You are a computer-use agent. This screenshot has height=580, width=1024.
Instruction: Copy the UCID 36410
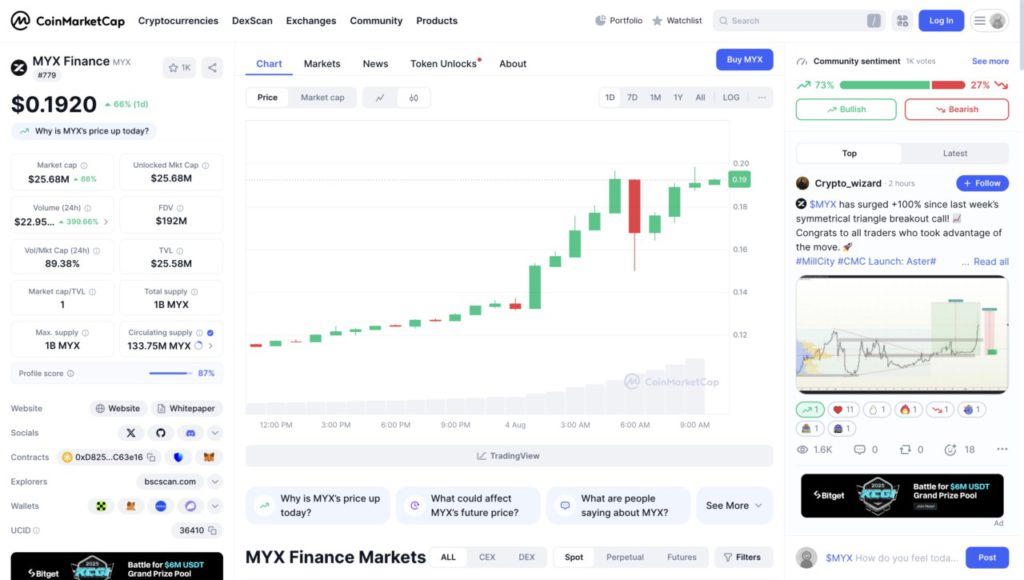(x=212, y=530)
